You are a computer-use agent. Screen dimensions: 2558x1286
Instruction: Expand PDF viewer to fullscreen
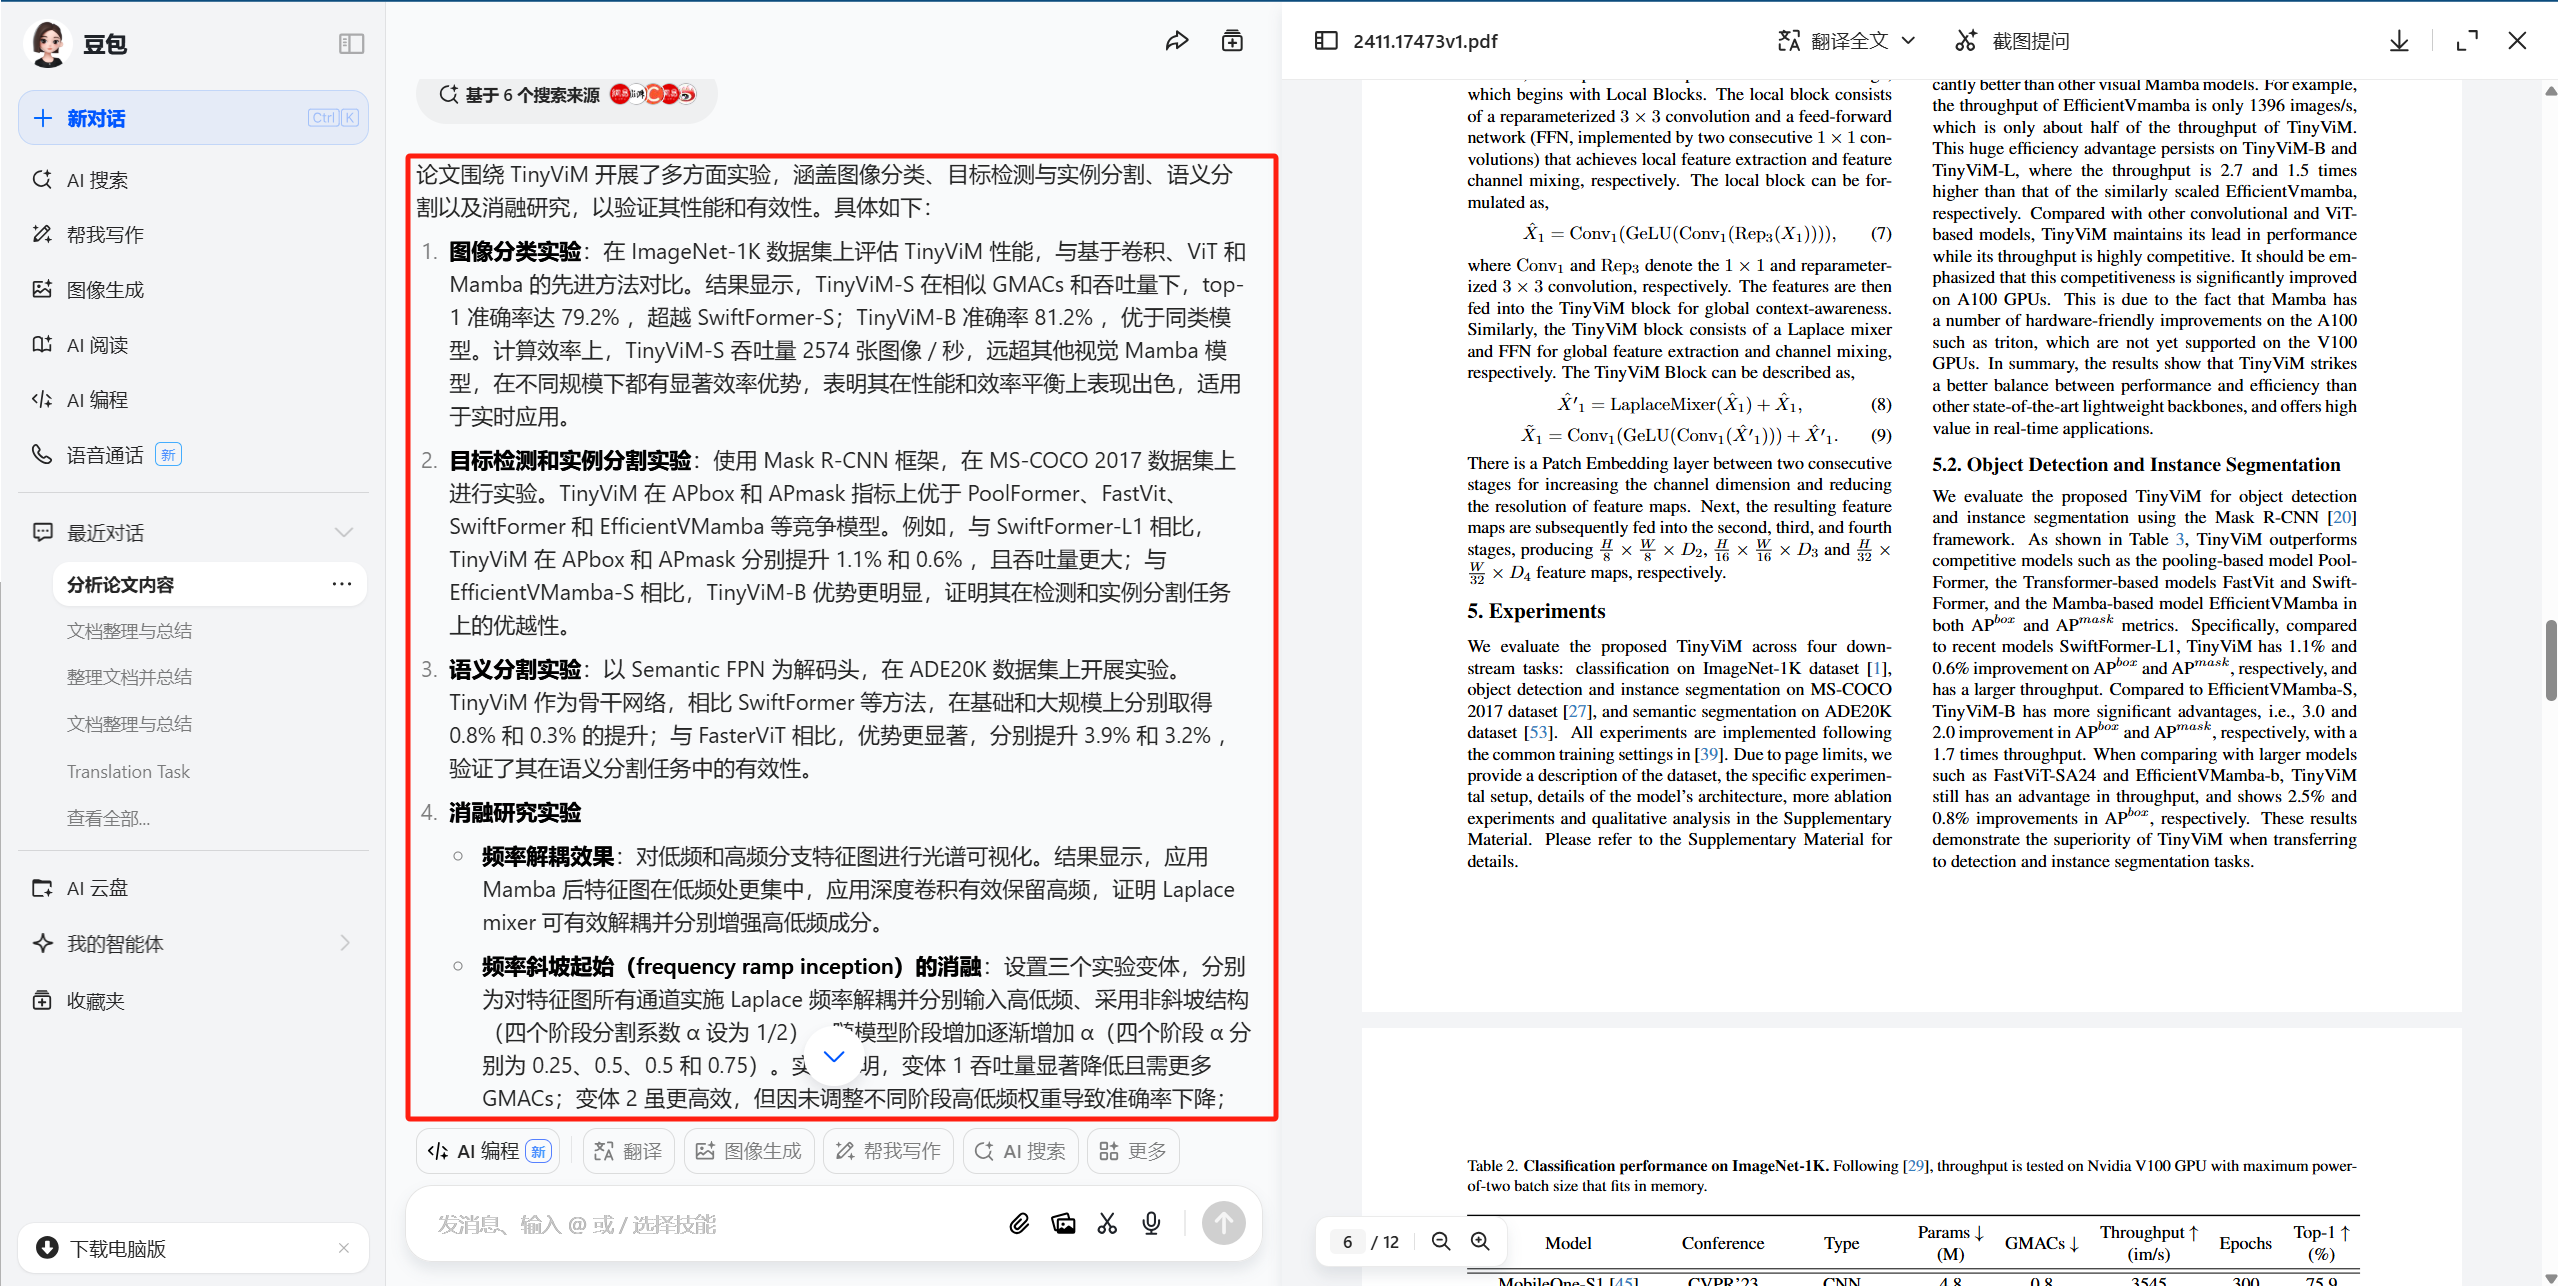[x=2467, y=41]
